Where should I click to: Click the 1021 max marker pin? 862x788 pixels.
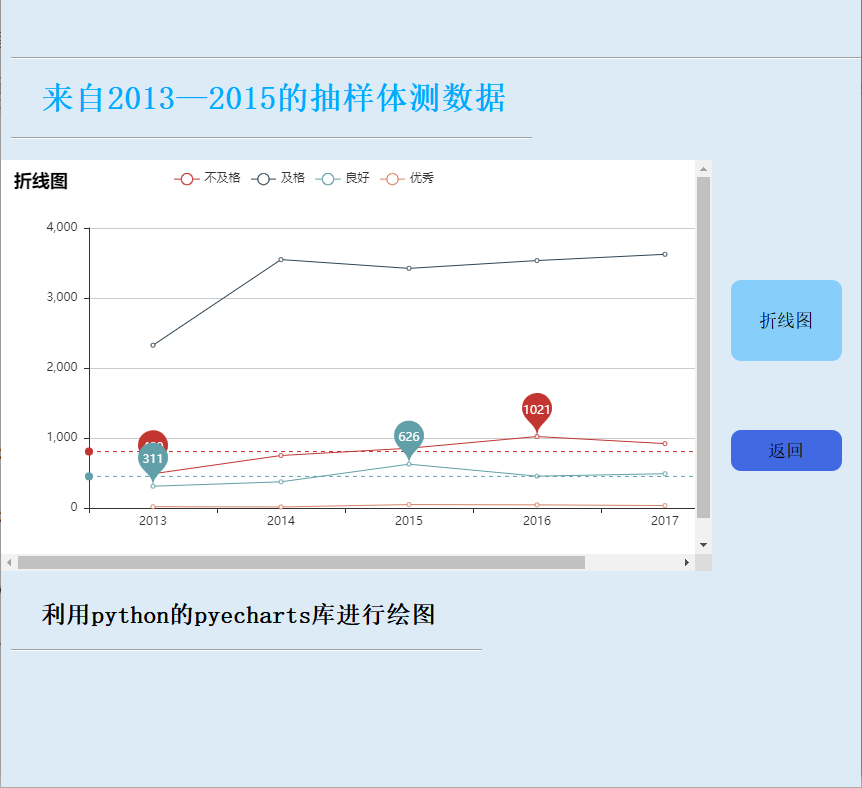click(537, 412)
